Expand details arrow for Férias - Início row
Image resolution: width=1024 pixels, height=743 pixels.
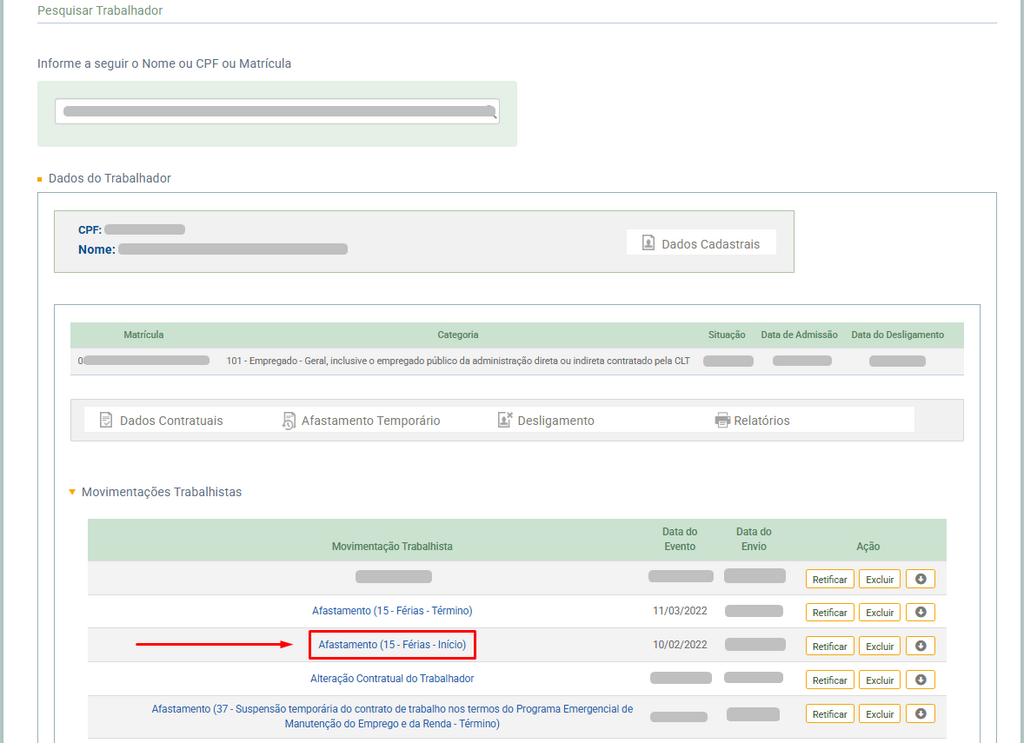click(x=920, y=646)
